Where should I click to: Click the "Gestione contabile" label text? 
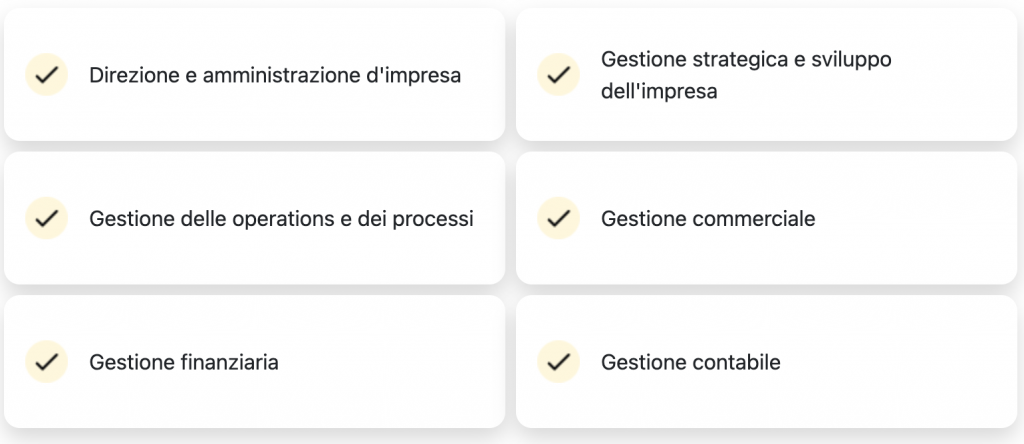pos(690,362)
